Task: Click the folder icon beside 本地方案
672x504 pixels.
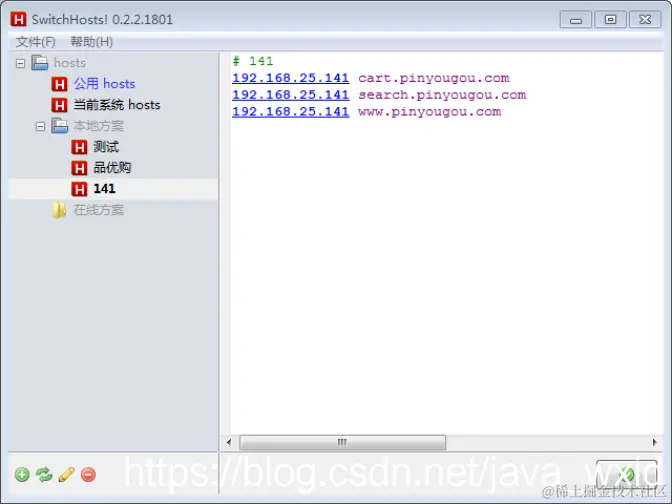Action: [60, 126]
